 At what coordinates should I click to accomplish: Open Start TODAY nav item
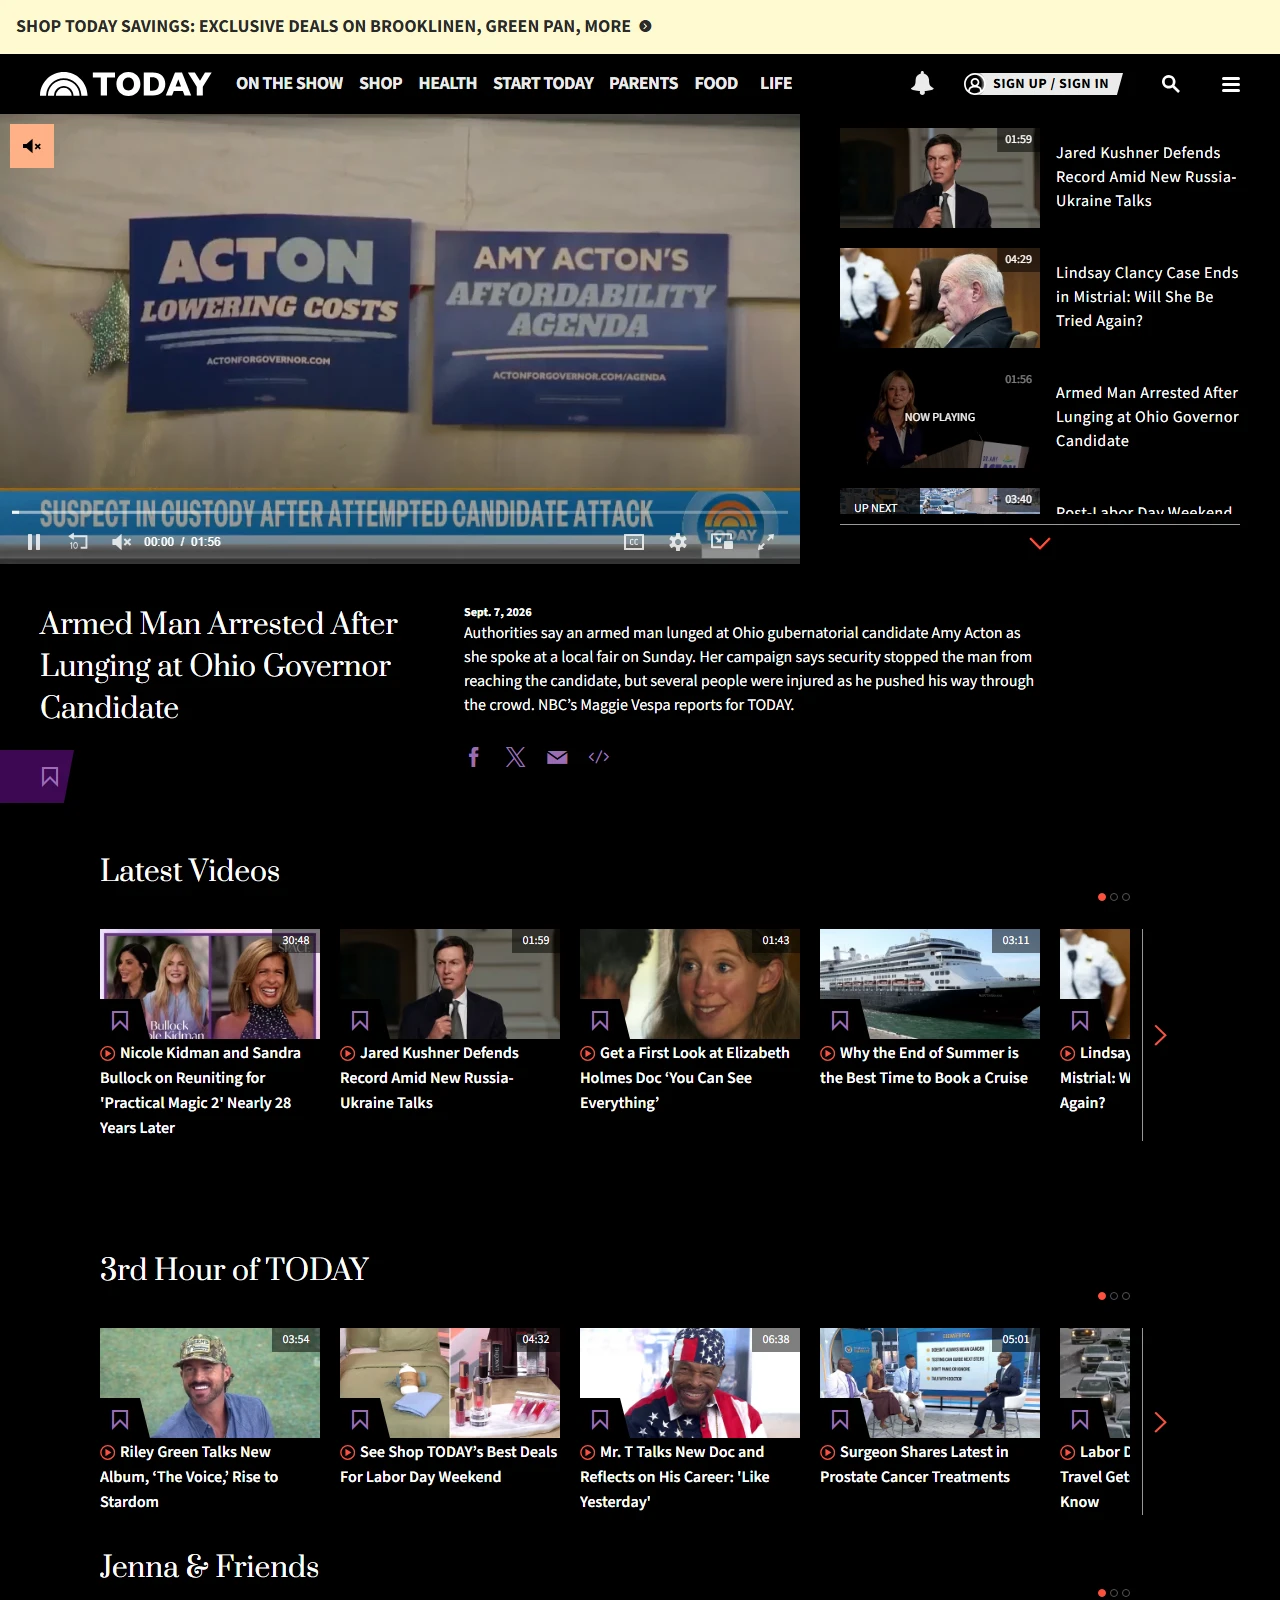tap(543, 84)
